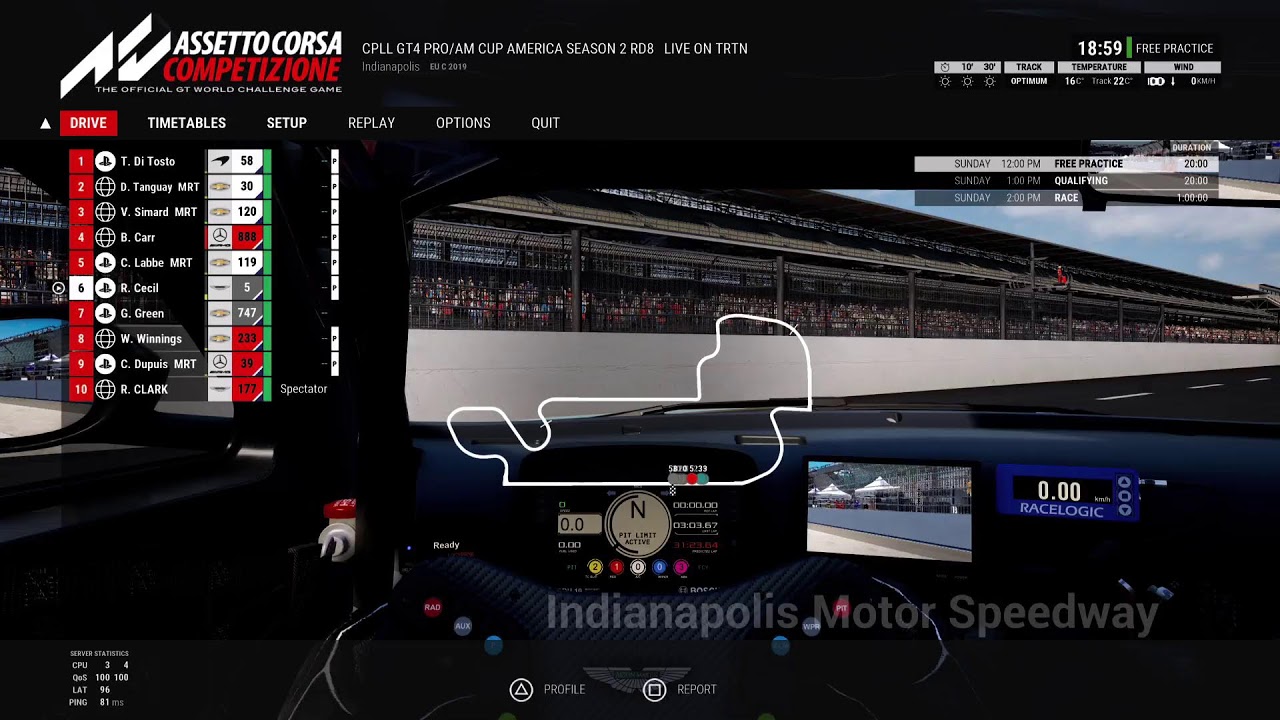Click the wind direction arrow icon
The image size is (1280, 720).
click(1173, 82)
